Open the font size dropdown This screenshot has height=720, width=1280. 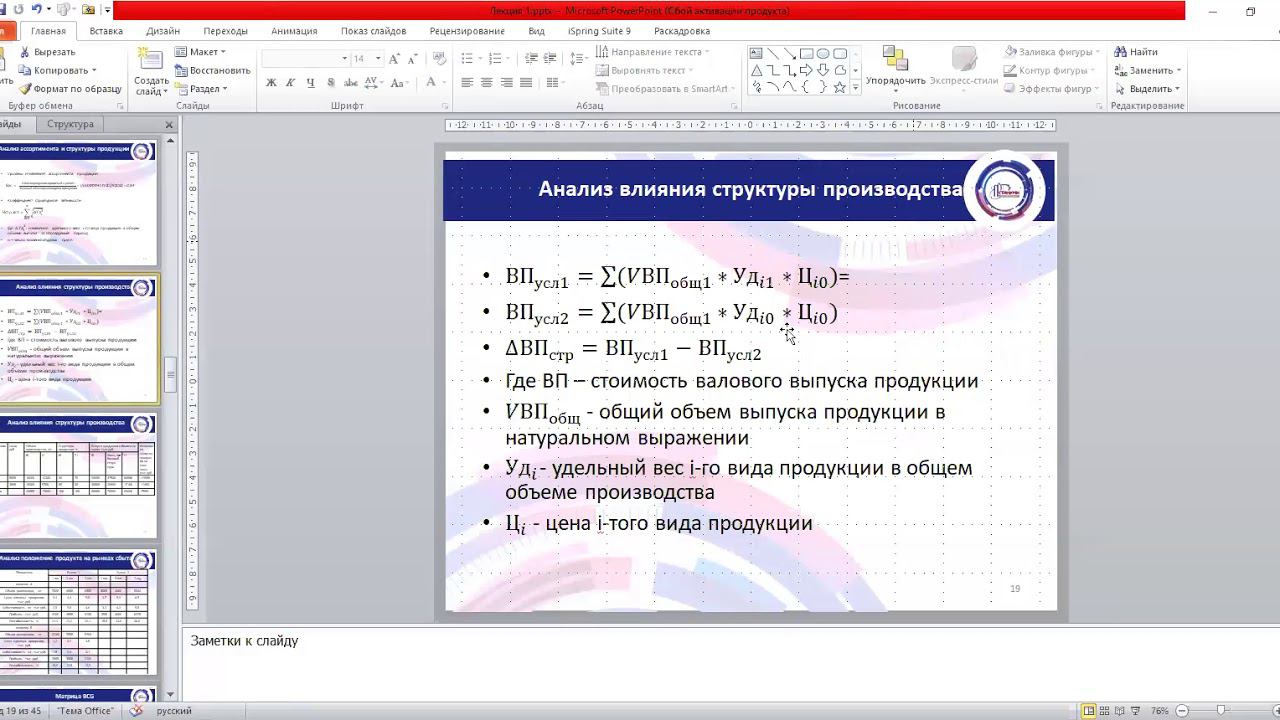(378, 59)
